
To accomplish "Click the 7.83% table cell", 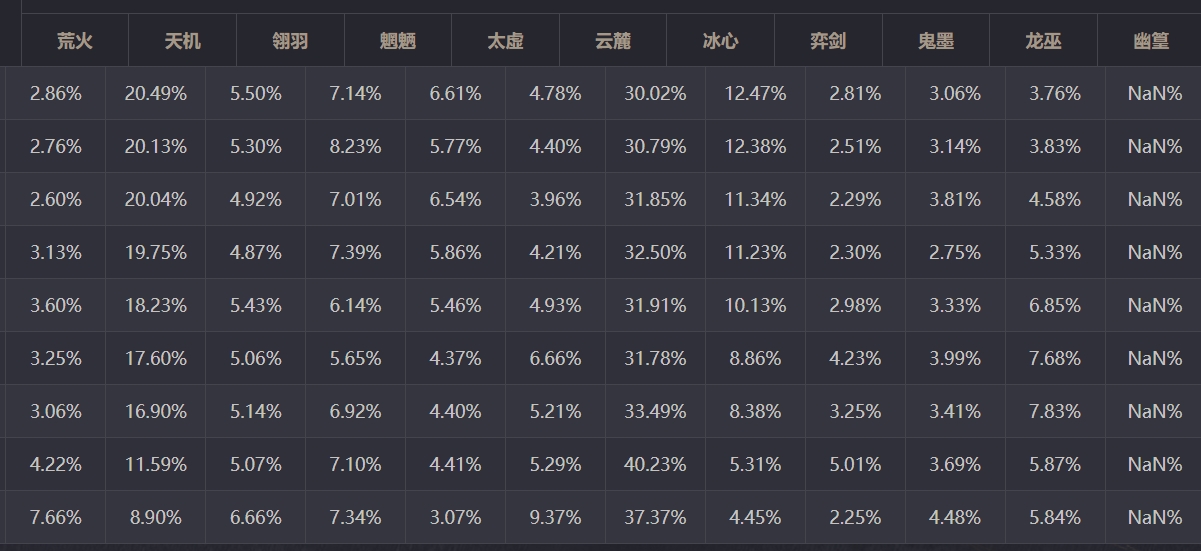I will tap(1056, 411).
